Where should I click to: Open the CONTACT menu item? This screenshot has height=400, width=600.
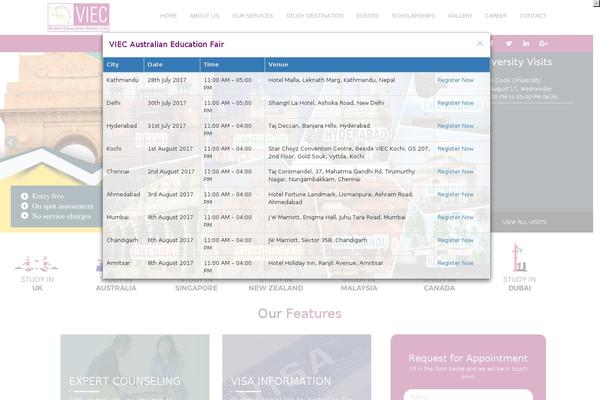[533, 16]
